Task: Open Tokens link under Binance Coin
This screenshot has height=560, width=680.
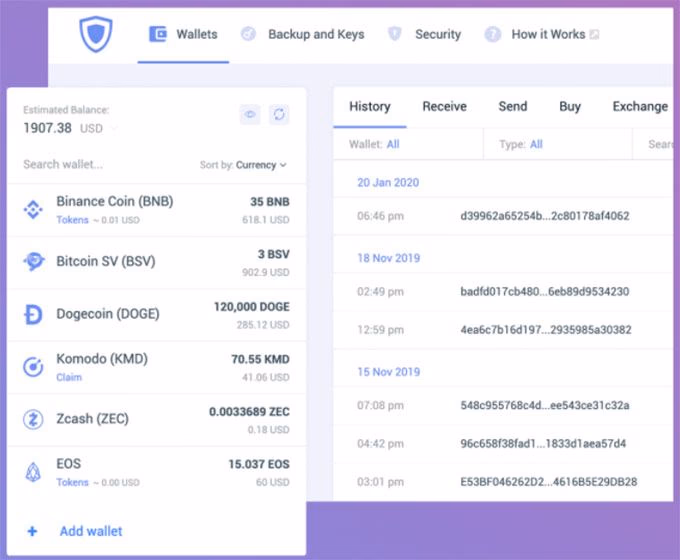Action: [x=72, y=220]
